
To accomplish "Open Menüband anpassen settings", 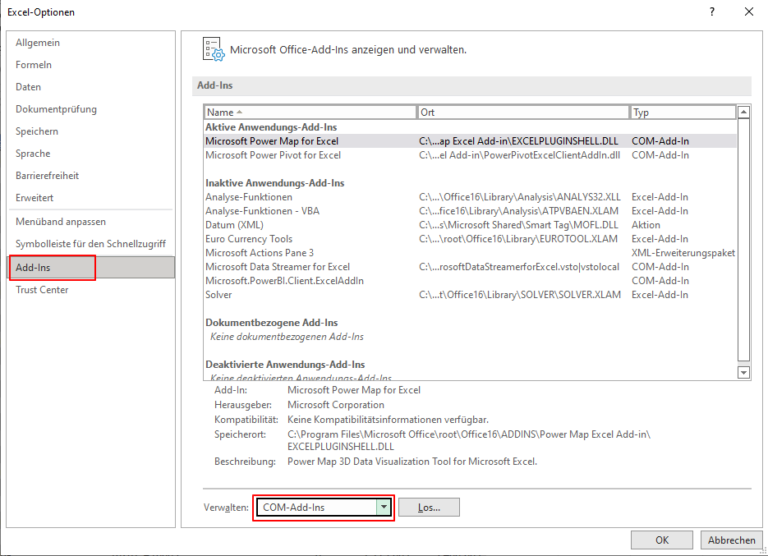I will tap(60, 221).
